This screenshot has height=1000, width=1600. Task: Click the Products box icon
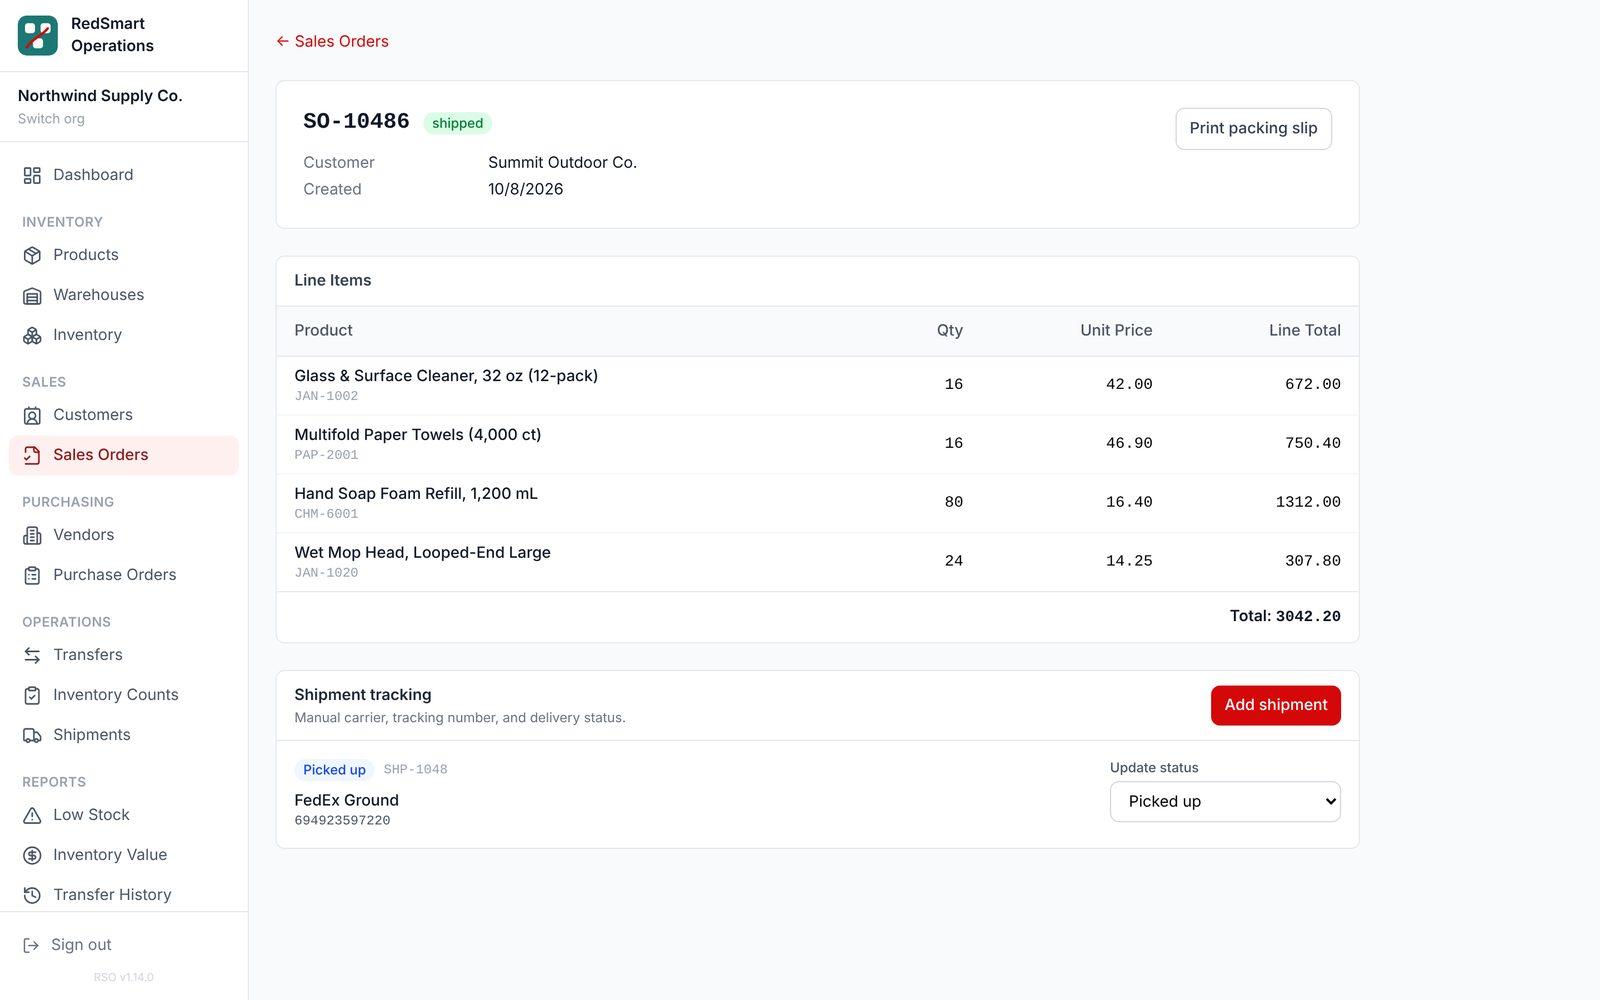[32, 255]
